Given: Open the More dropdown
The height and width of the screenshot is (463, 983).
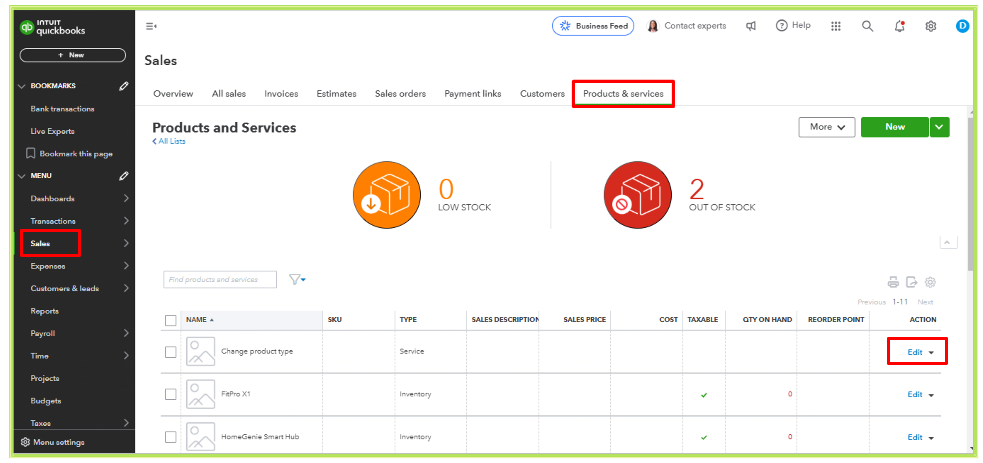Looking at the screenshot, I should click(827, 127).
